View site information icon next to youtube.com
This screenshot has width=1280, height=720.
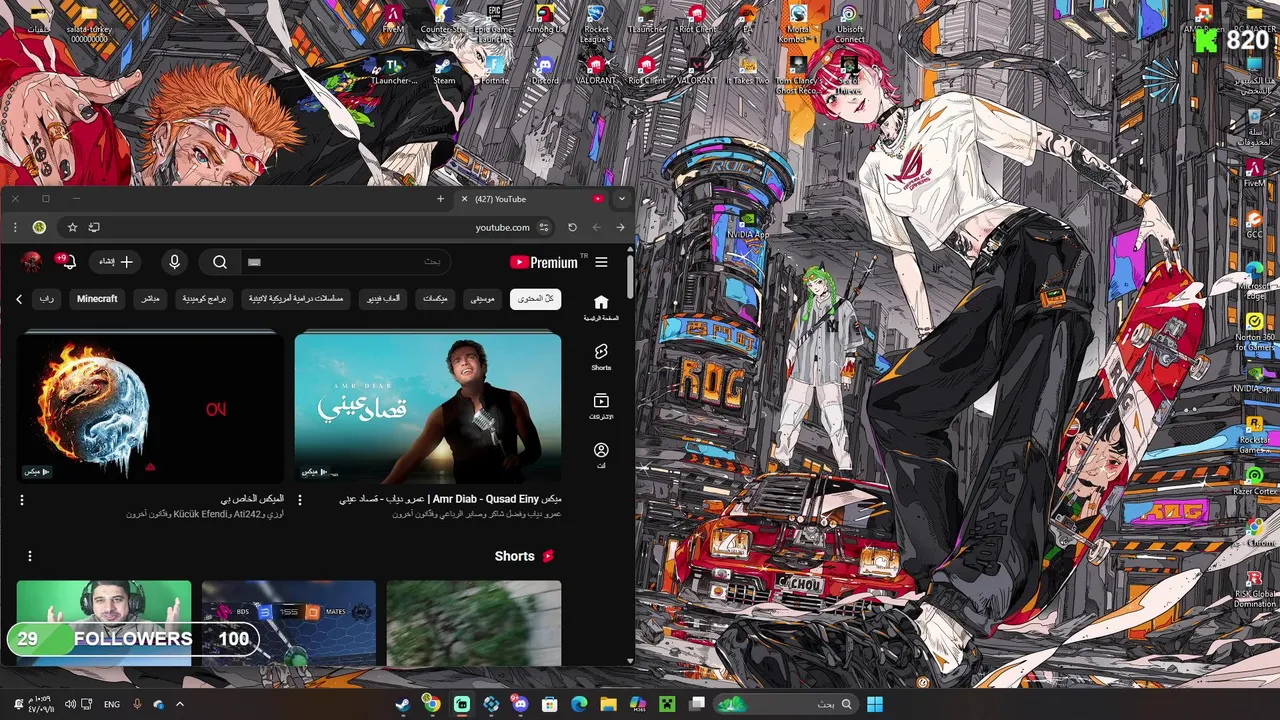[544, 227]
